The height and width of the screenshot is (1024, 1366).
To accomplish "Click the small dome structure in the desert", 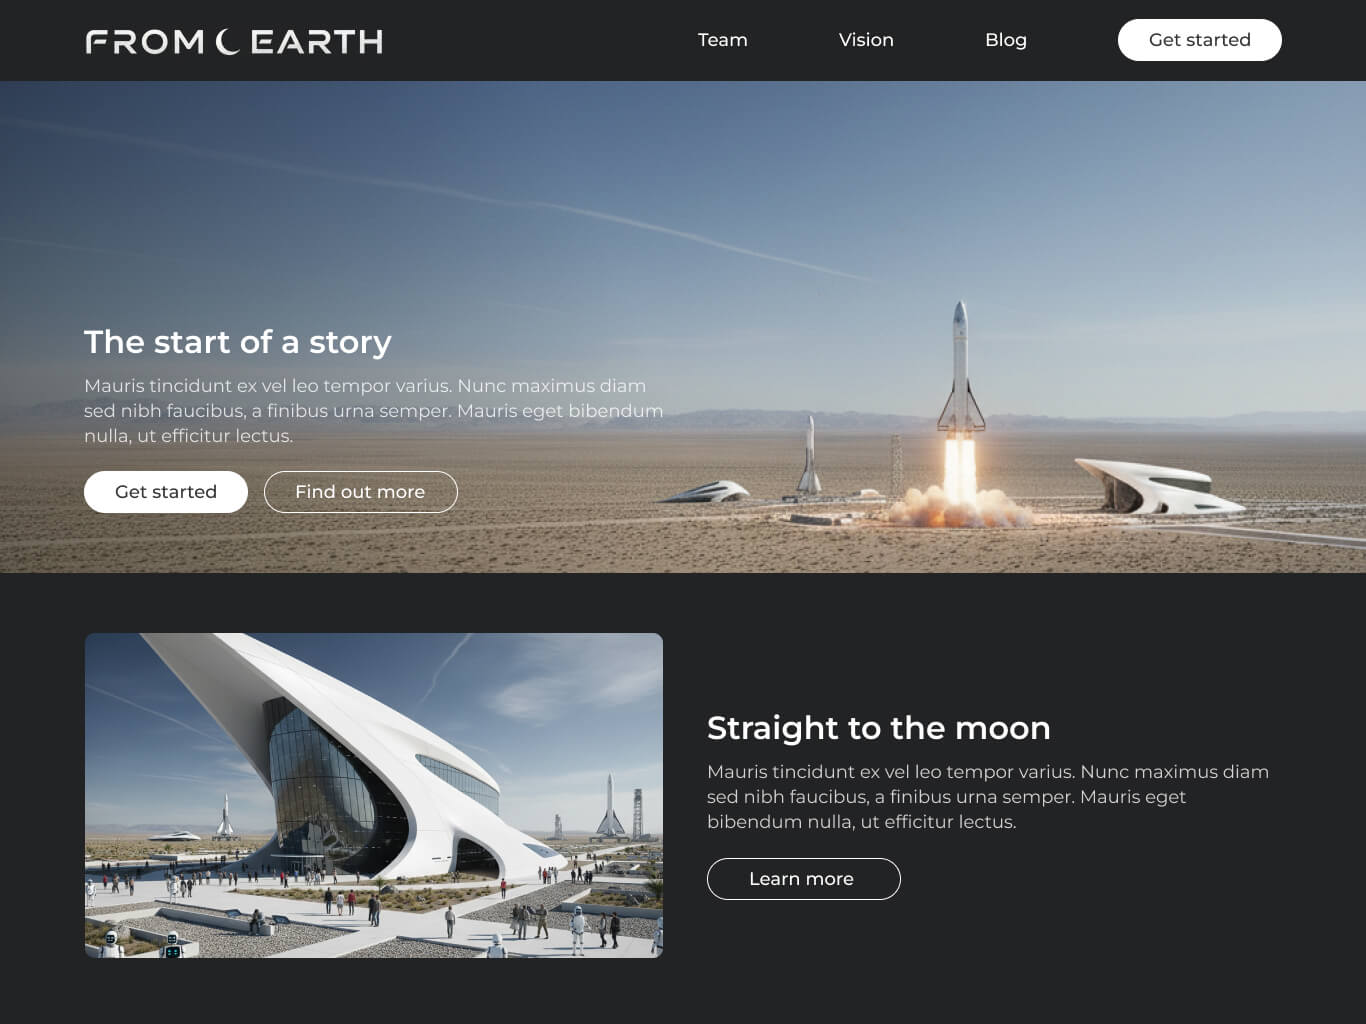I will [x=708, y=492].
